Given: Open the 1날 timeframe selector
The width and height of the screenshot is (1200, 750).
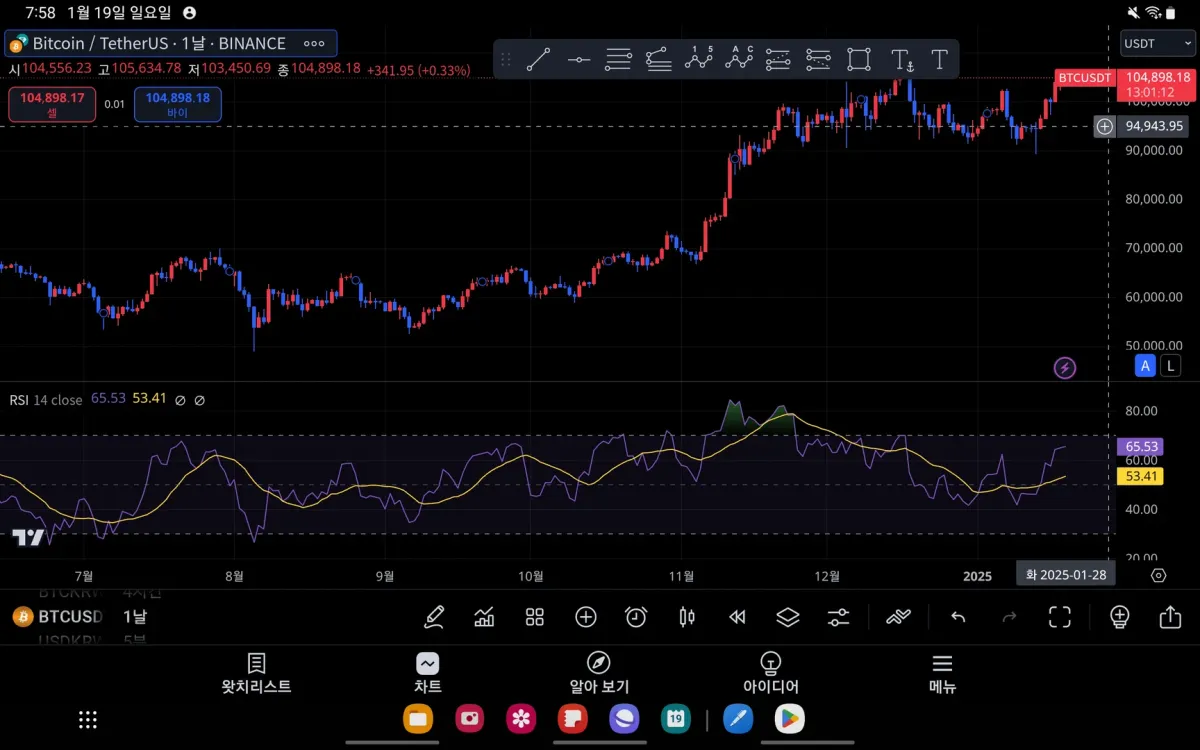Looking at the screenshot, I should pos(135,617).
